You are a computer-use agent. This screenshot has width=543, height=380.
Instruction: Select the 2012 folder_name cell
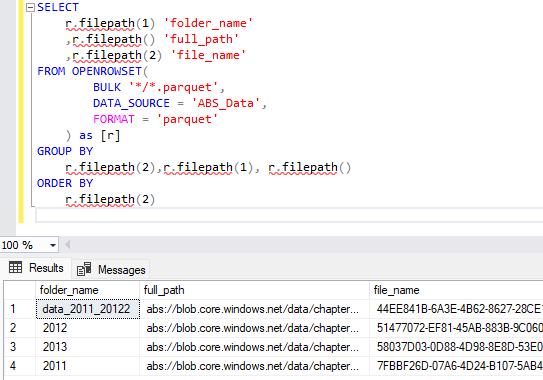(88, 328)
